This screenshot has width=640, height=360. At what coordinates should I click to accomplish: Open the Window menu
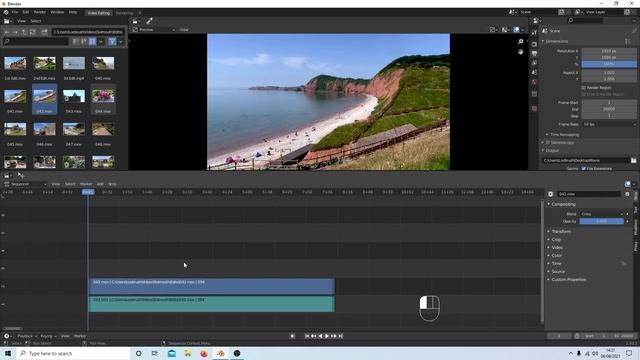(x=57, y=12)
